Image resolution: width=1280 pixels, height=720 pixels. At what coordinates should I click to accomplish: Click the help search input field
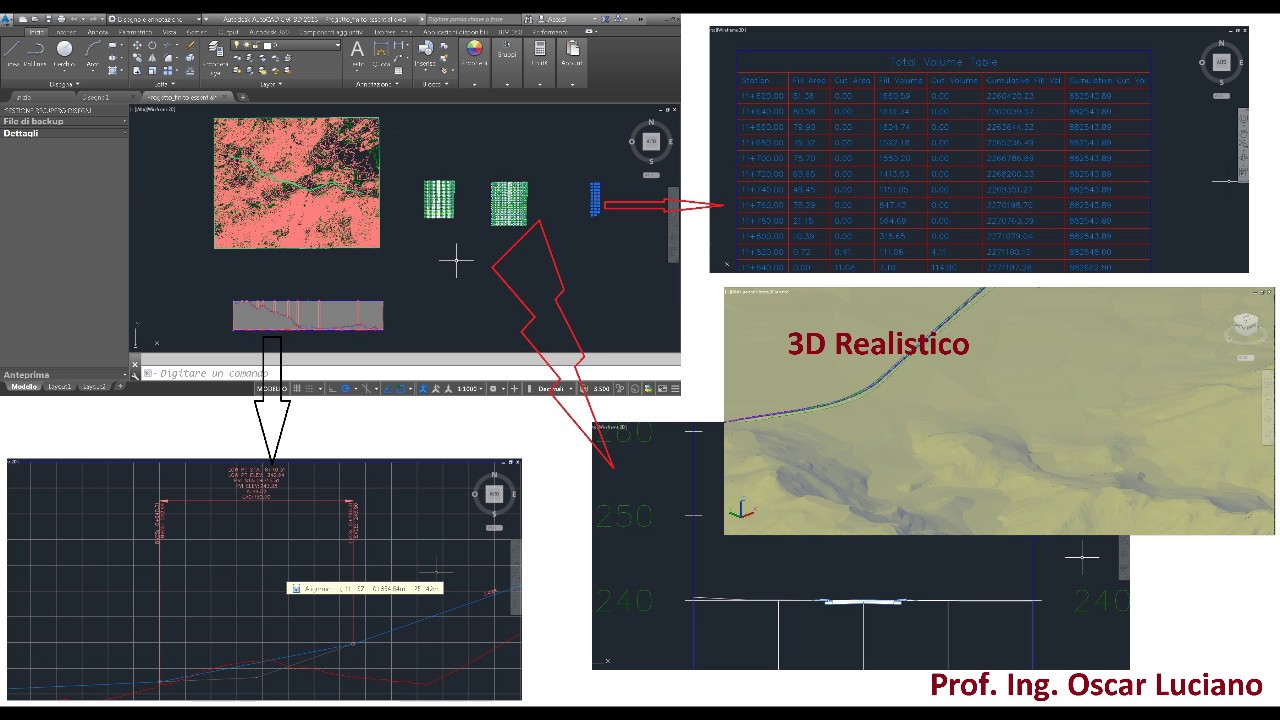(474, 19)
